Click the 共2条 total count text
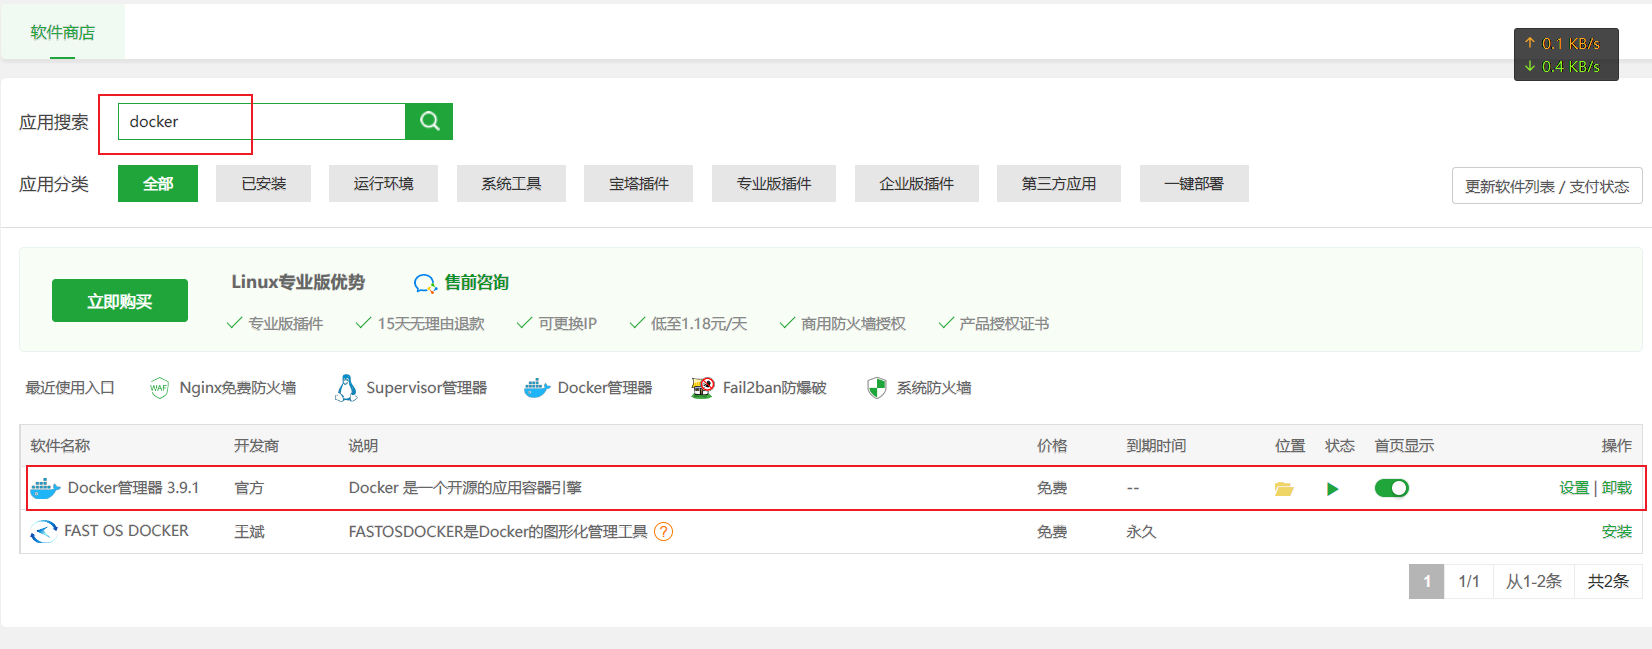This screenshot has width=1652, height=649. point(1608,581)
